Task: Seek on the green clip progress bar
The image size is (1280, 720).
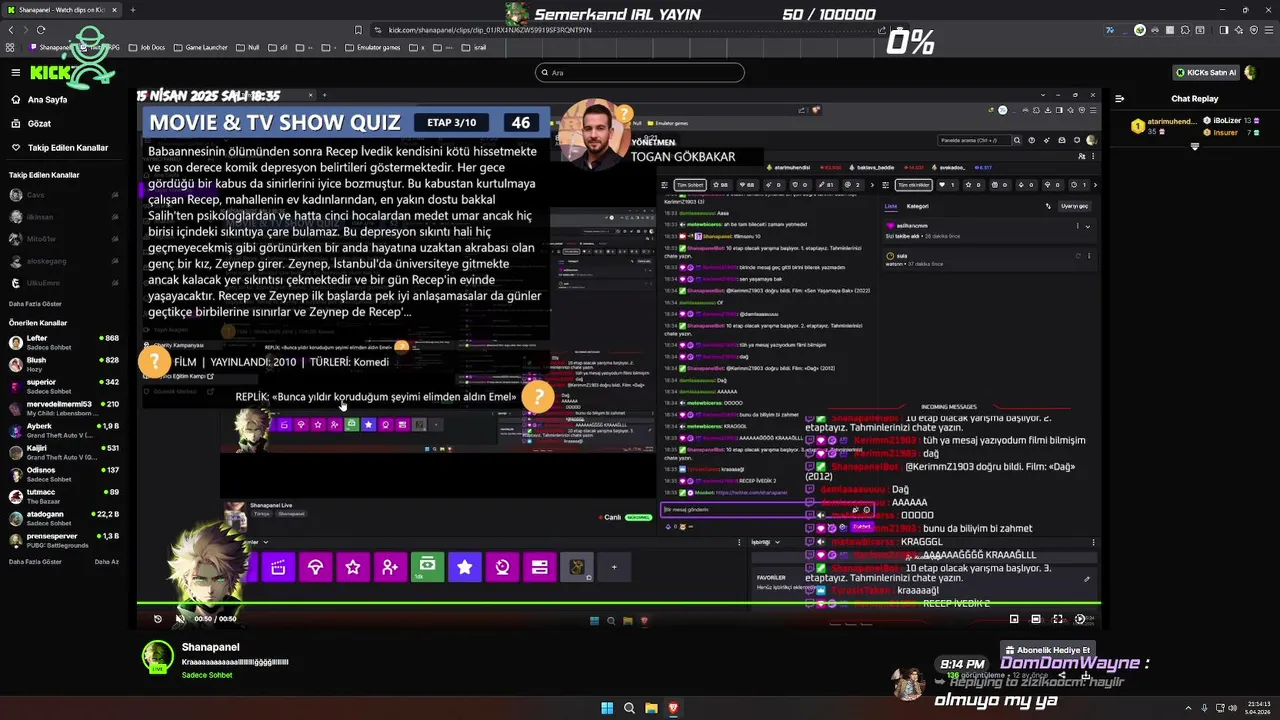Action: pyautogui.click(x=619, y=603)
